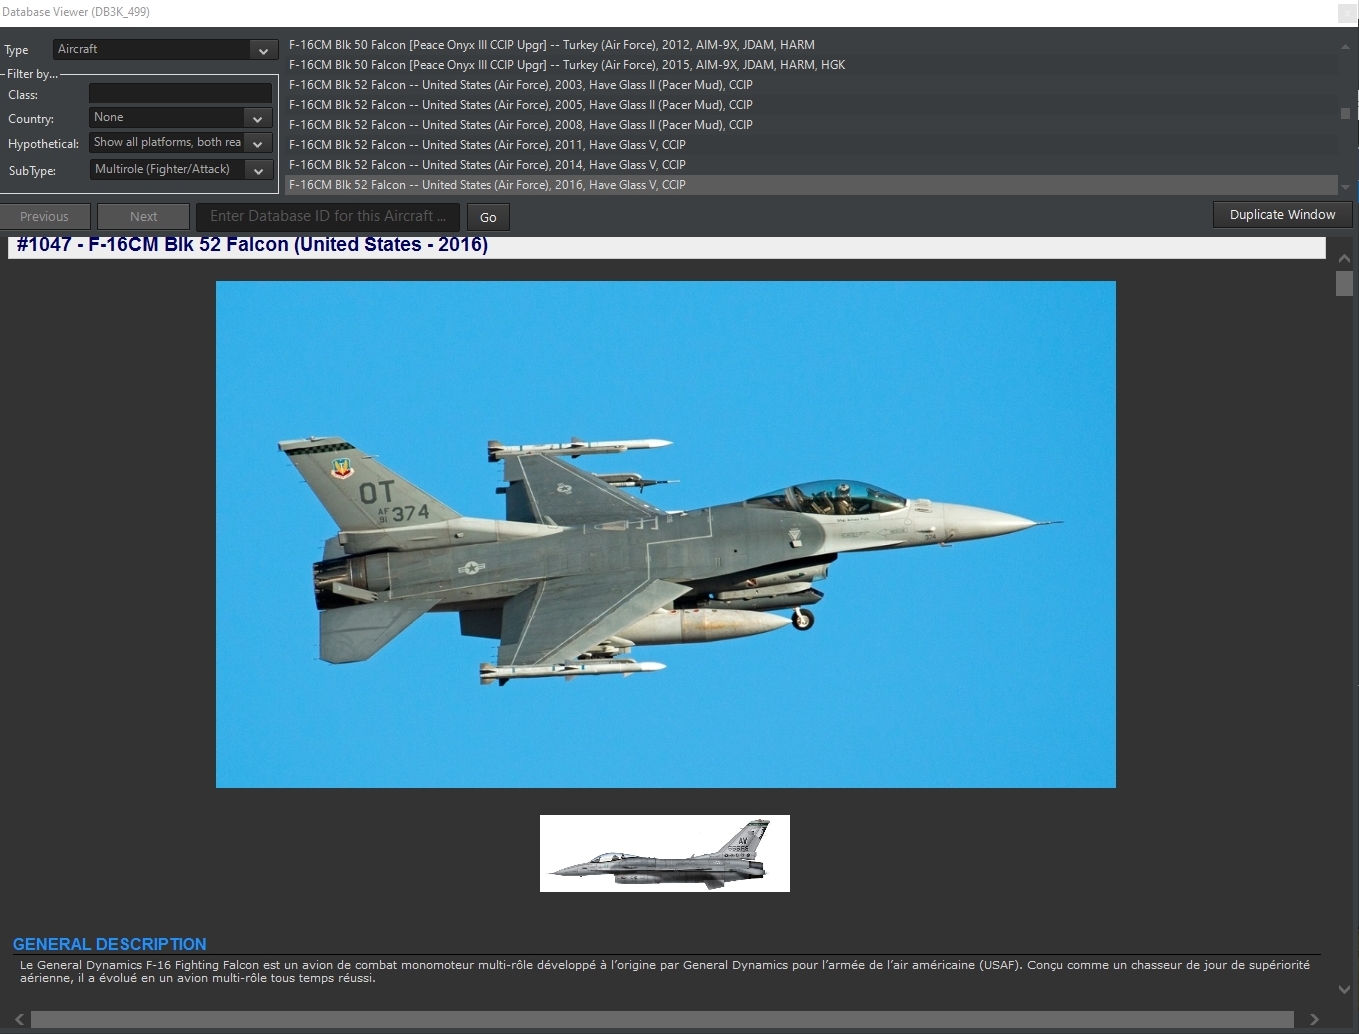Click the aircraft list scroll up arrow
Viewport: 1359px width, 1034px height.
[x=1345, y=46]
